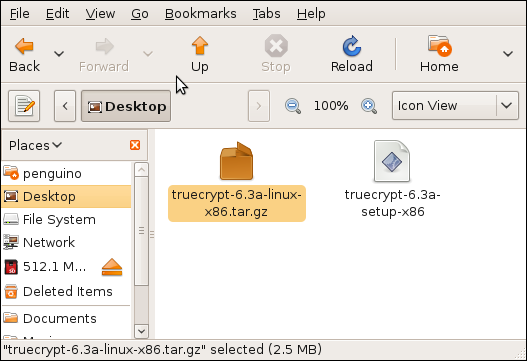The width and height of the screenshot is (527, 361).
Task: Open the Bookmarks menu
Action: 201,13
